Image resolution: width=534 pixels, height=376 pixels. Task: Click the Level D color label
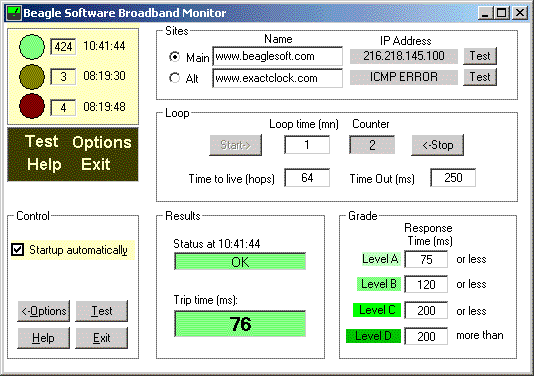pos(373,336)
